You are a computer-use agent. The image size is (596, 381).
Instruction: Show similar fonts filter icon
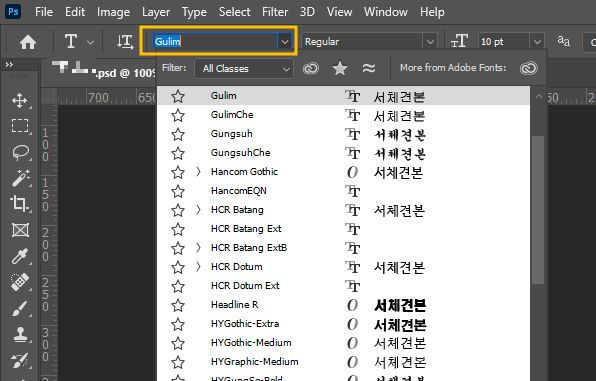pyautogui.click(x=369, y=68)
